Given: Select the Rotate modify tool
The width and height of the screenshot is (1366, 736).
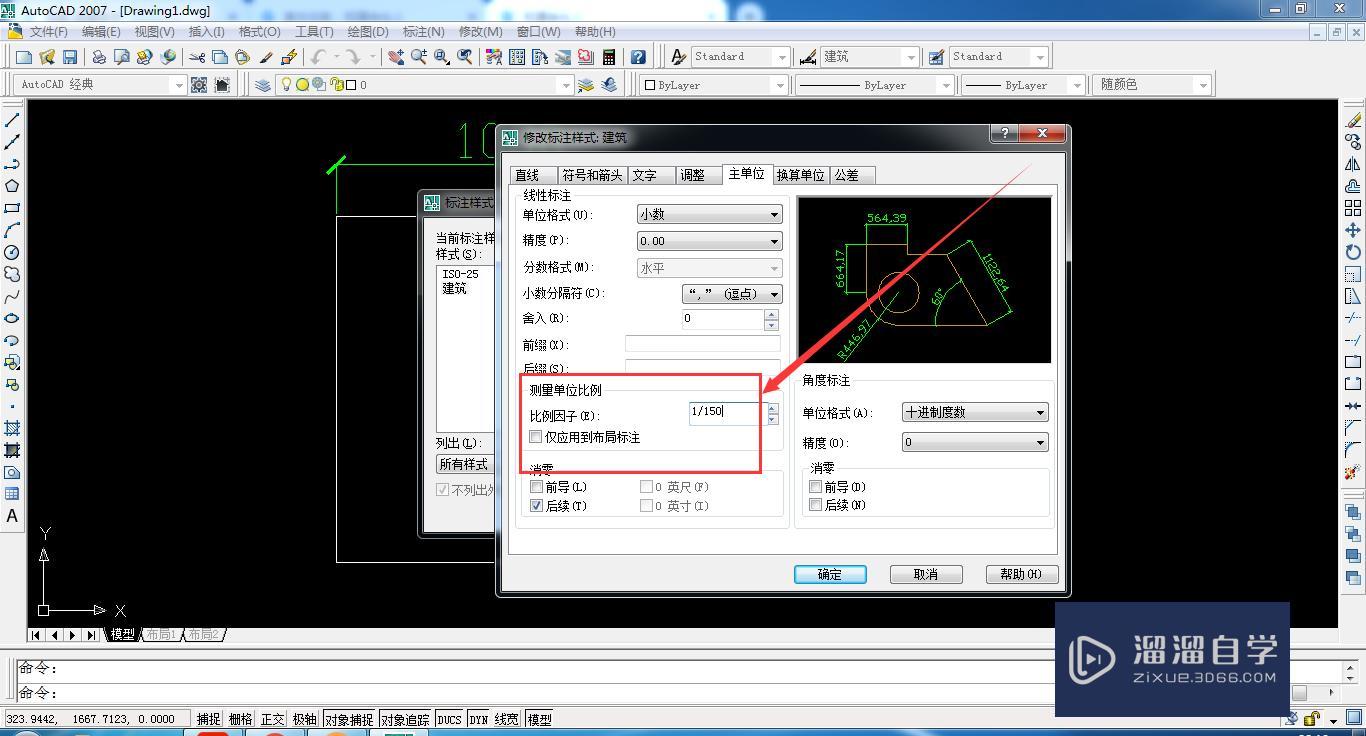Looking at the screenshot, I should tap(1353, 252).
